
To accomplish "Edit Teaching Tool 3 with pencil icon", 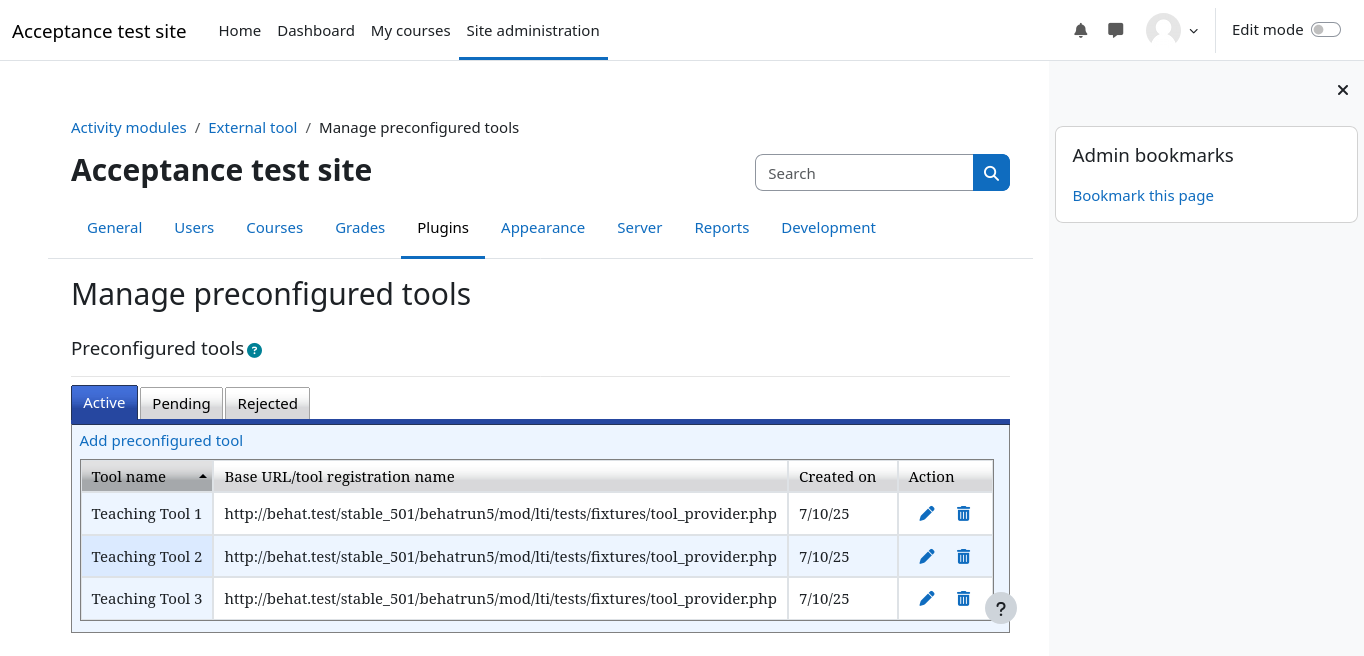I will (x=927, y=599).
